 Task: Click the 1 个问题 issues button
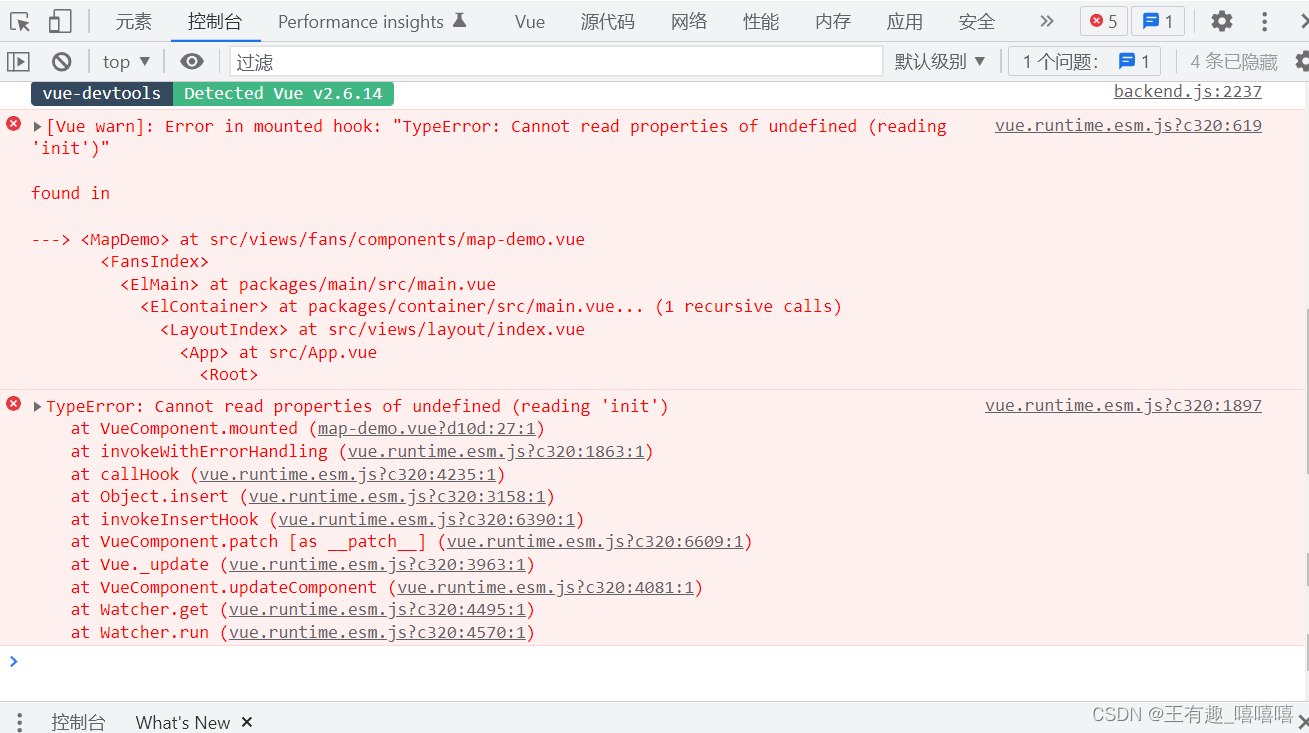(1085, 62)
